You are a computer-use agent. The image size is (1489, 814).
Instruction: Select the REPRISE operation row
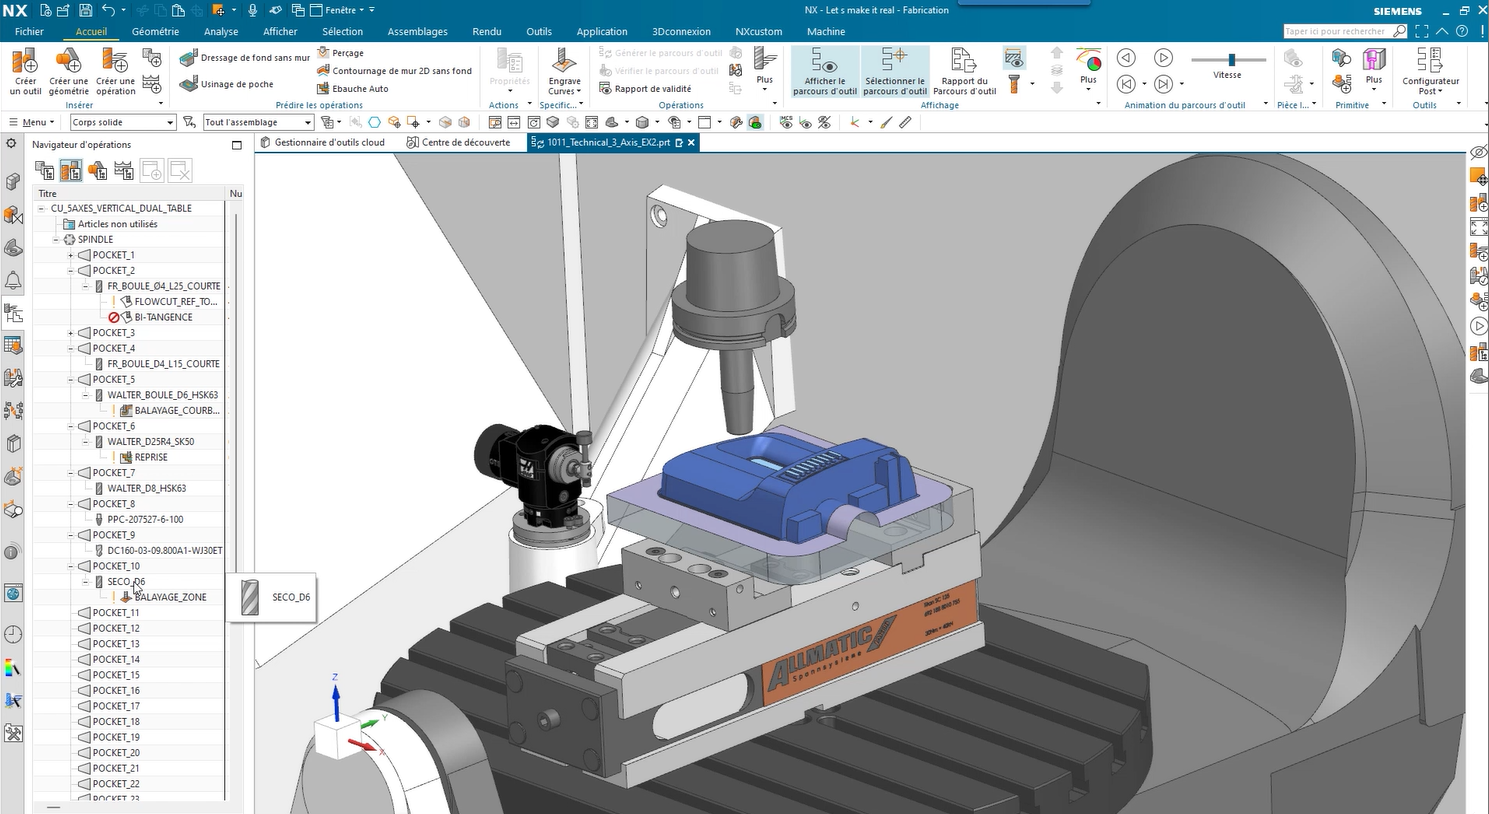point(151,457)
